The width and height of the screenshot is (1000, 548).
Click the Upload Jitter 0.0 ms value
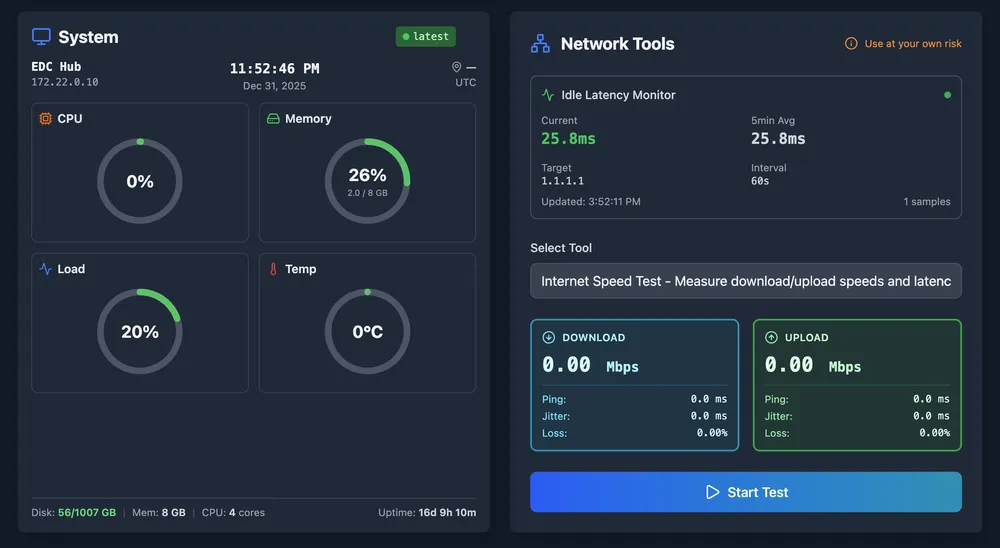(x=931, y=416)
